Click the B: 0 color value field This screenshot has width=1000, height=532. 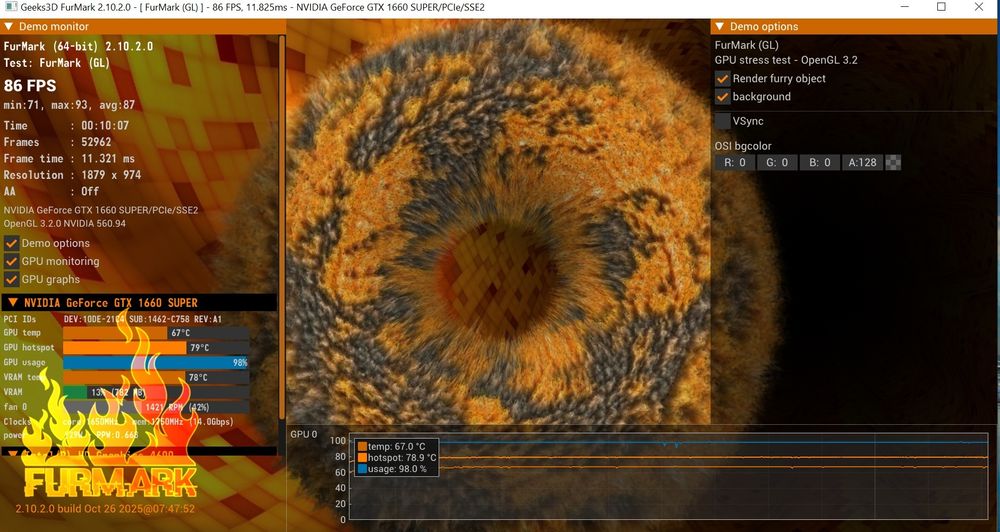click(820, 163)
